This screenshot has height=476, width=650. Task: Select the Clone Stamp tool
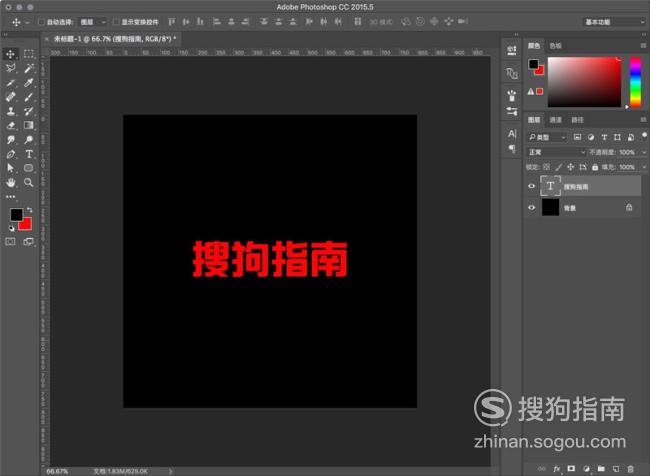pos(10,111)
